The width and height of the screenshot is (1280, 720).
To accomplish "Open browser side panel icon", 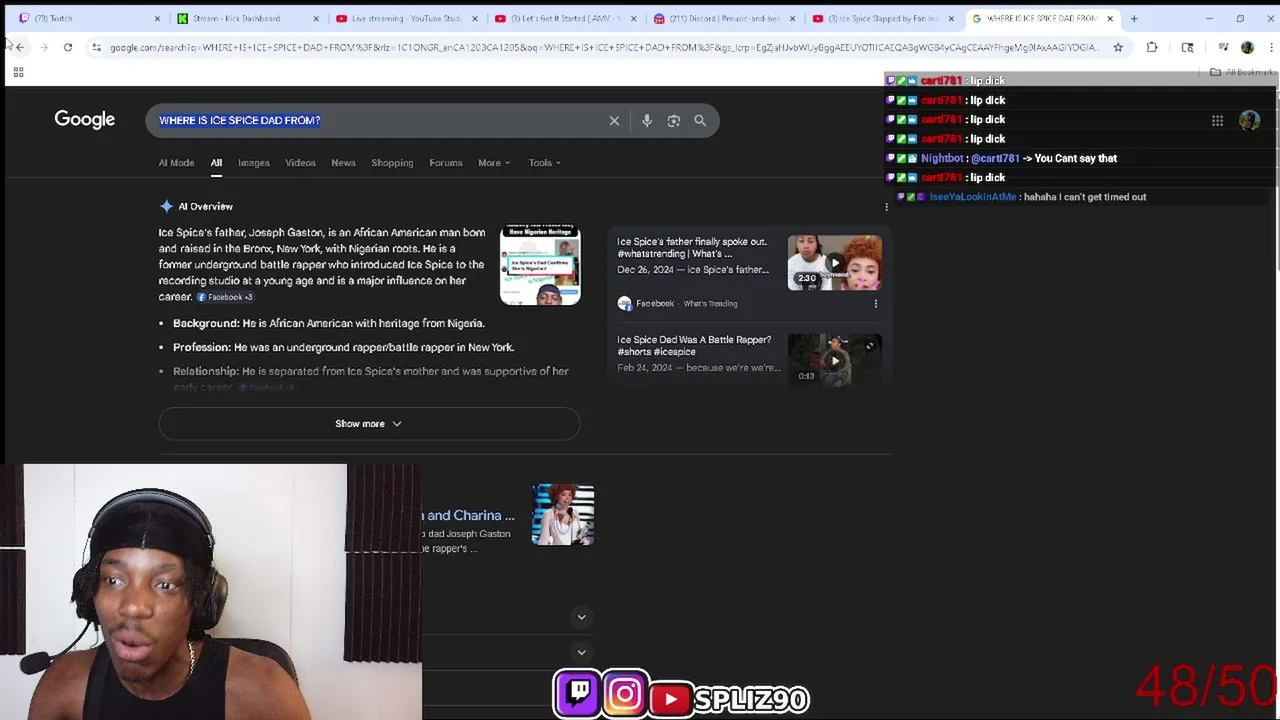I will (1187, 47).
